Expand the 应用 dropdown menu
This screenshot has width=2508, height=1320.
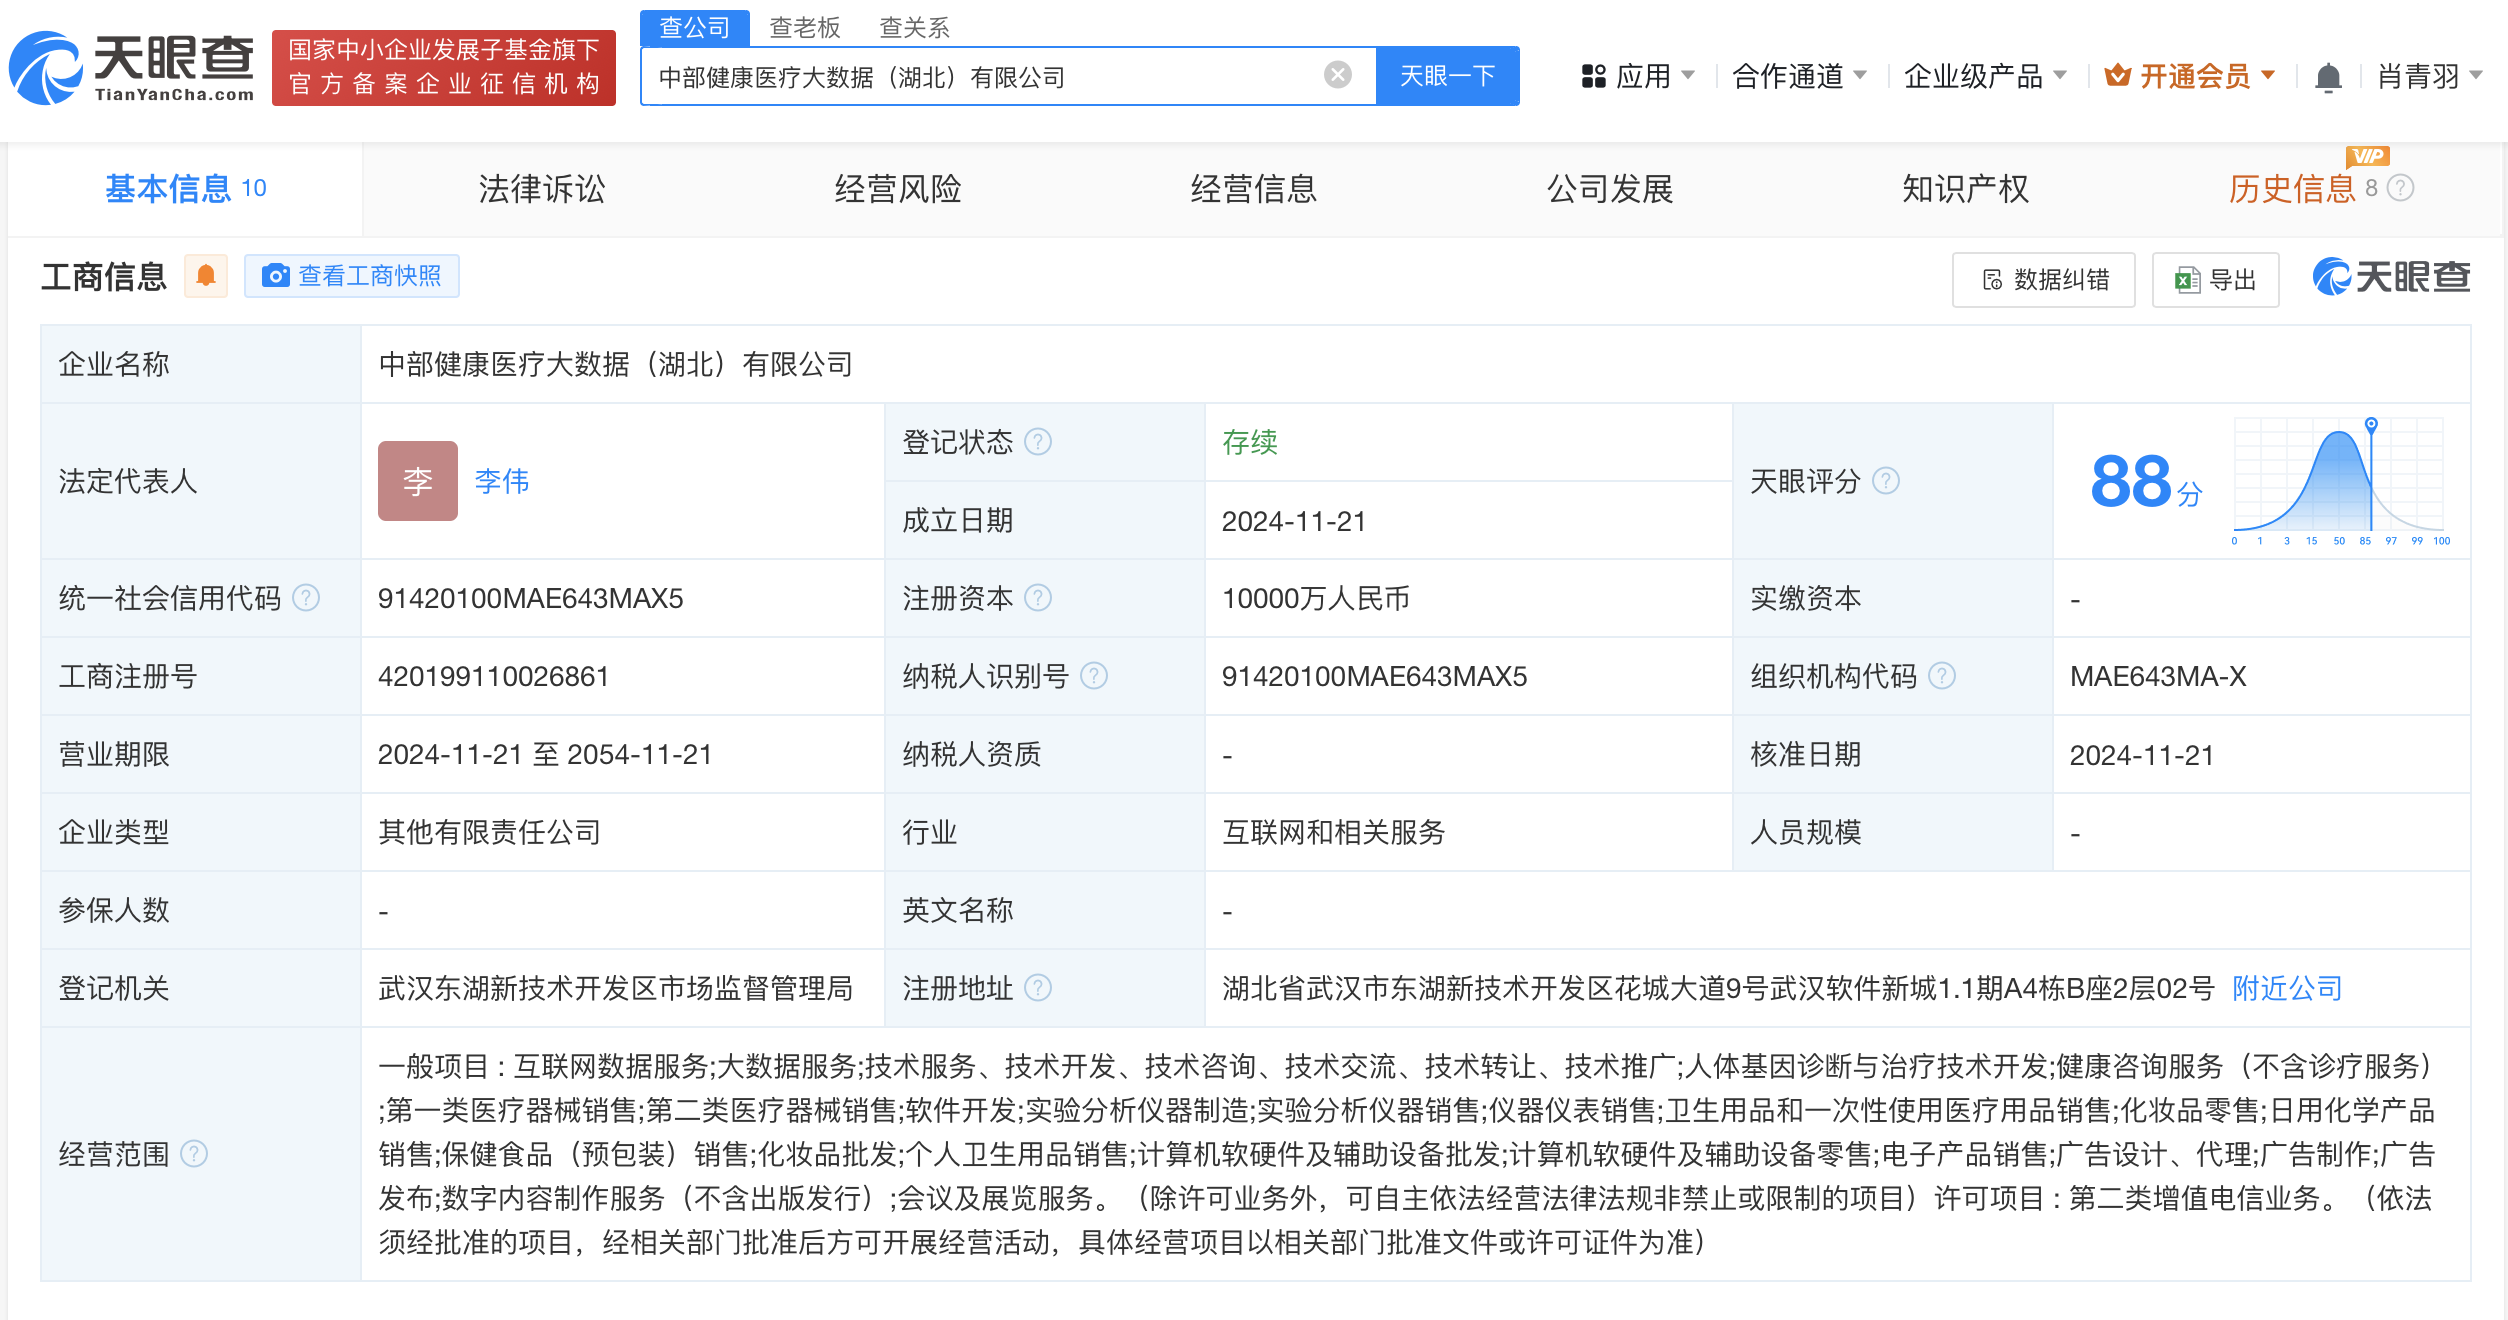click(1638, 76)
